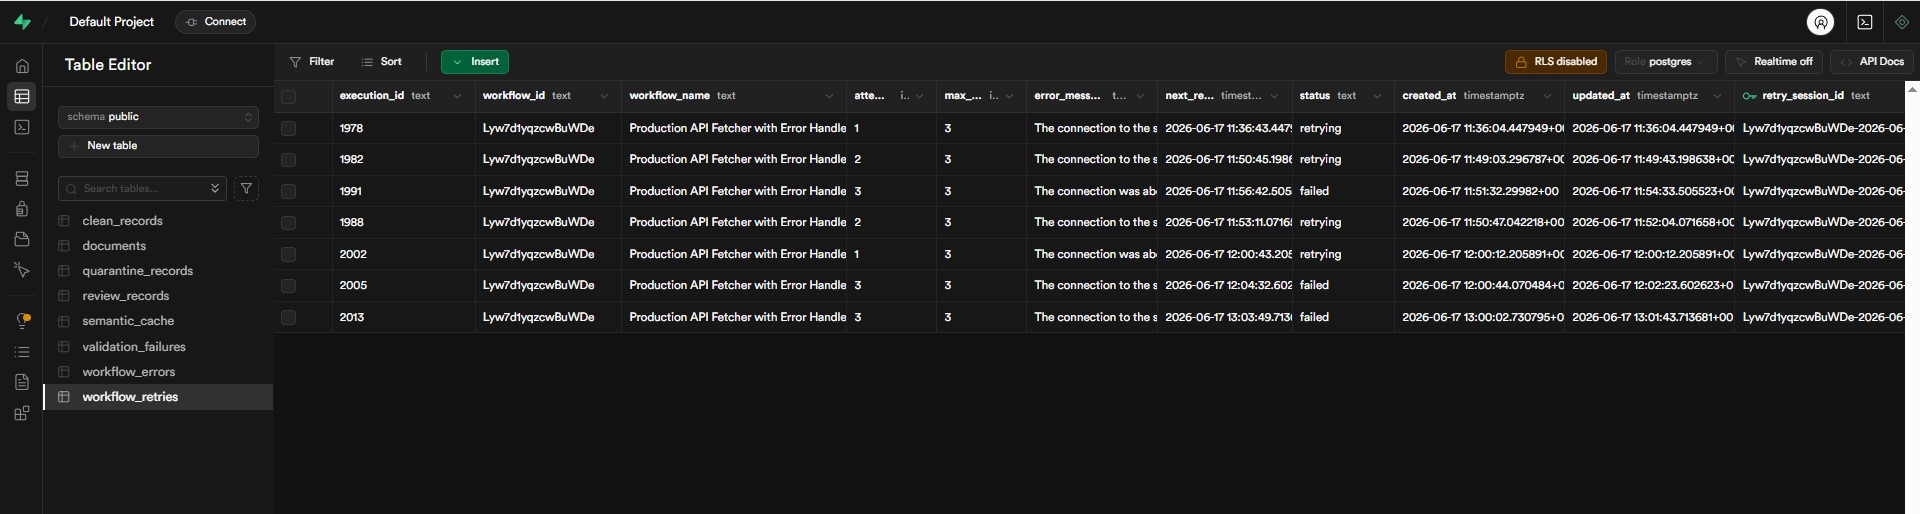Open the quarantine_records table
Screen dimensions: 1920x514
tap(137, 271)
